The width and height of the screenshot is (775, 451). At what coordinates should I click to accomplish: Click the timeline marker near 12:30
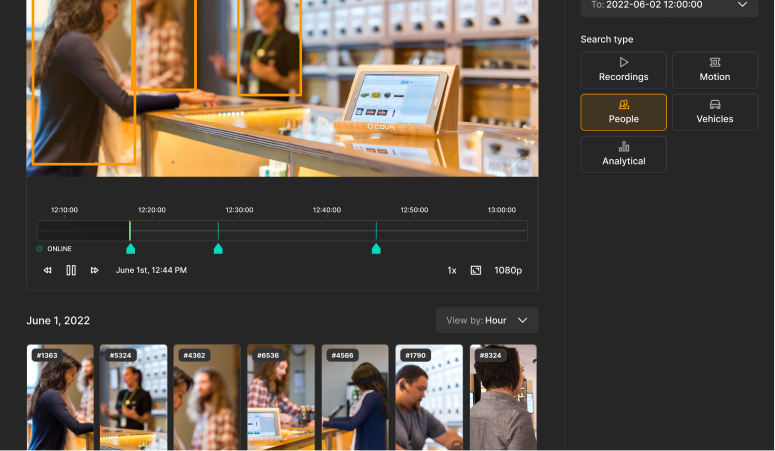(218, 249)
